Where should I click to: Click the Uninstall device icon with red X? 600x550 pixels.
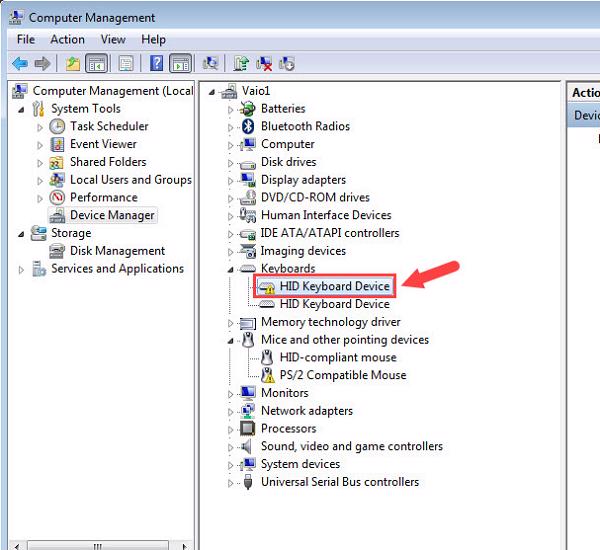pos(264,64)
